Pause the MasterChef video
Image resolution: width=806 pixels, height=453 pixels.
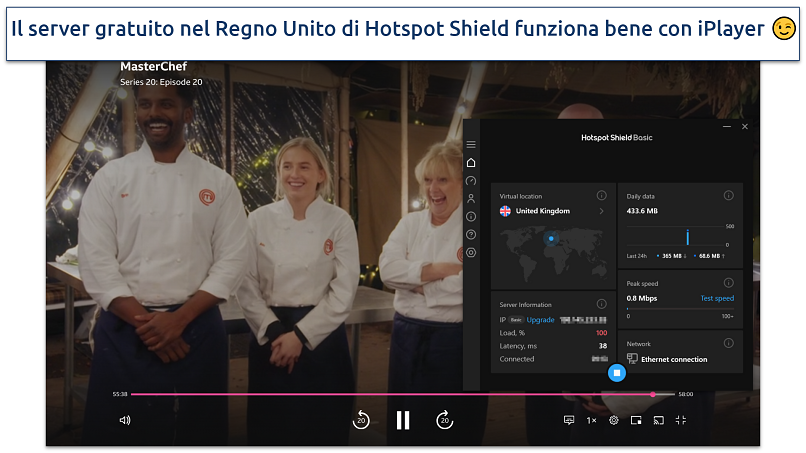403,421
